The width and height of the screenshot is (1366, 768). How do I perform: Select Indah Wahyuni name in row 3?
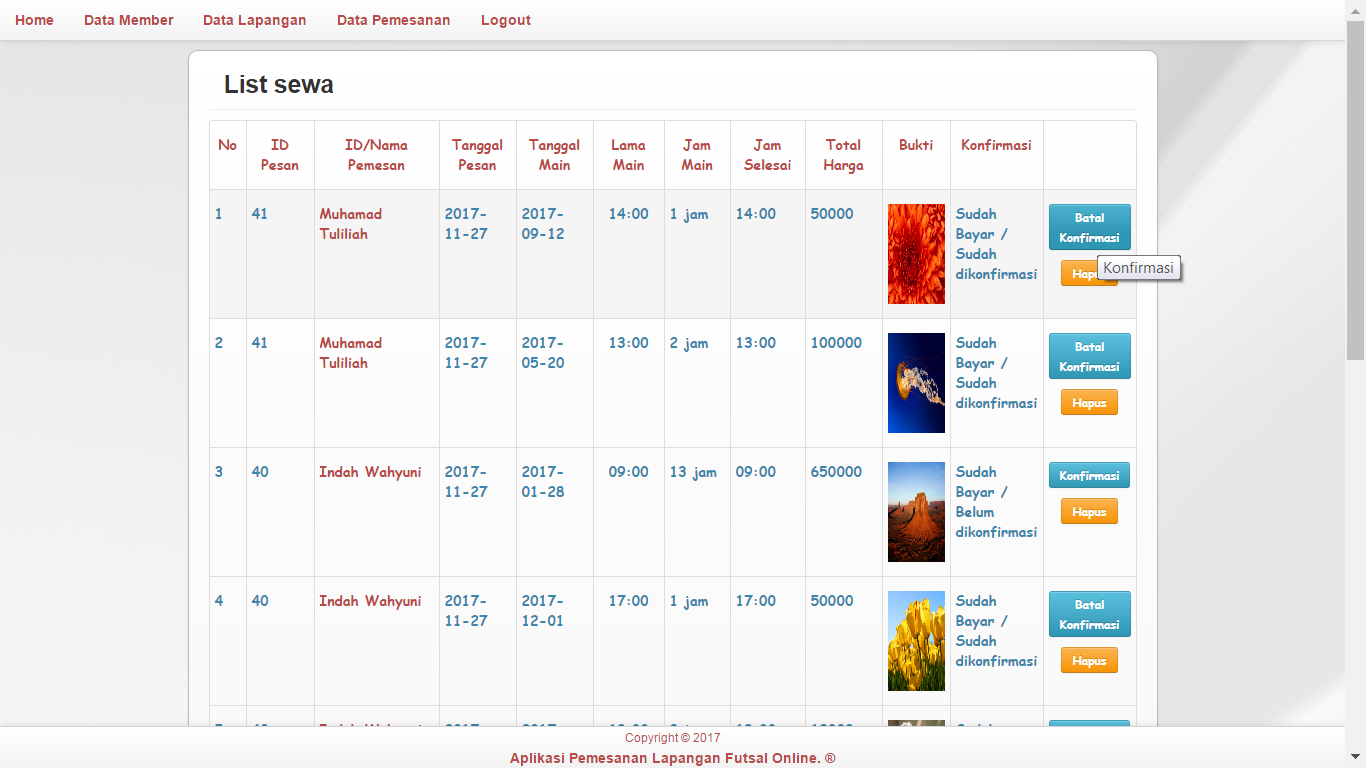click(x=370, y=472)
